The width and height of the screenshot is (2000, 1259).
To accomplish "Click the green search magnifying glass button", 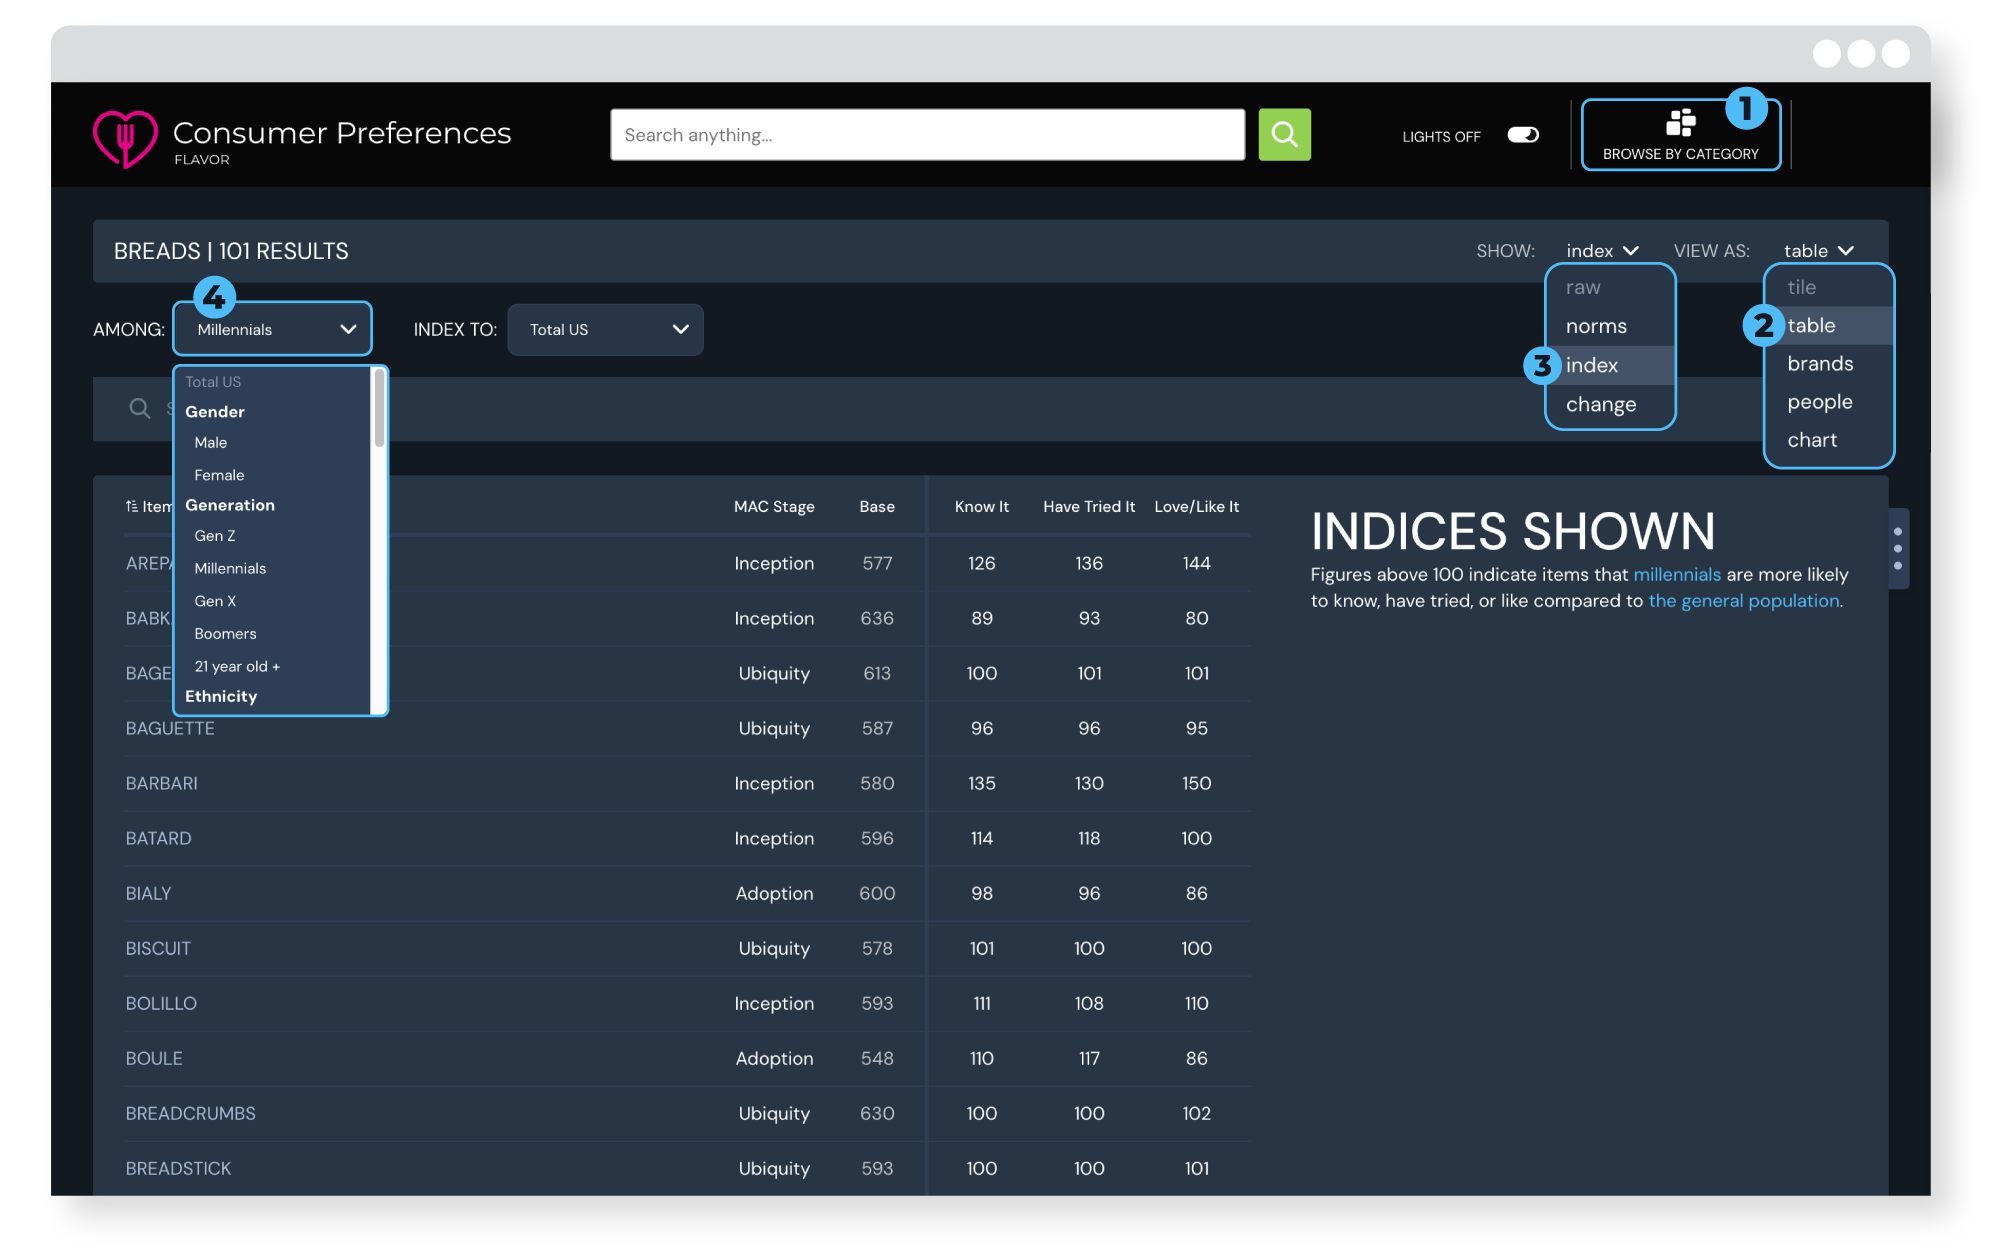I will click(x=1284, y=134).
